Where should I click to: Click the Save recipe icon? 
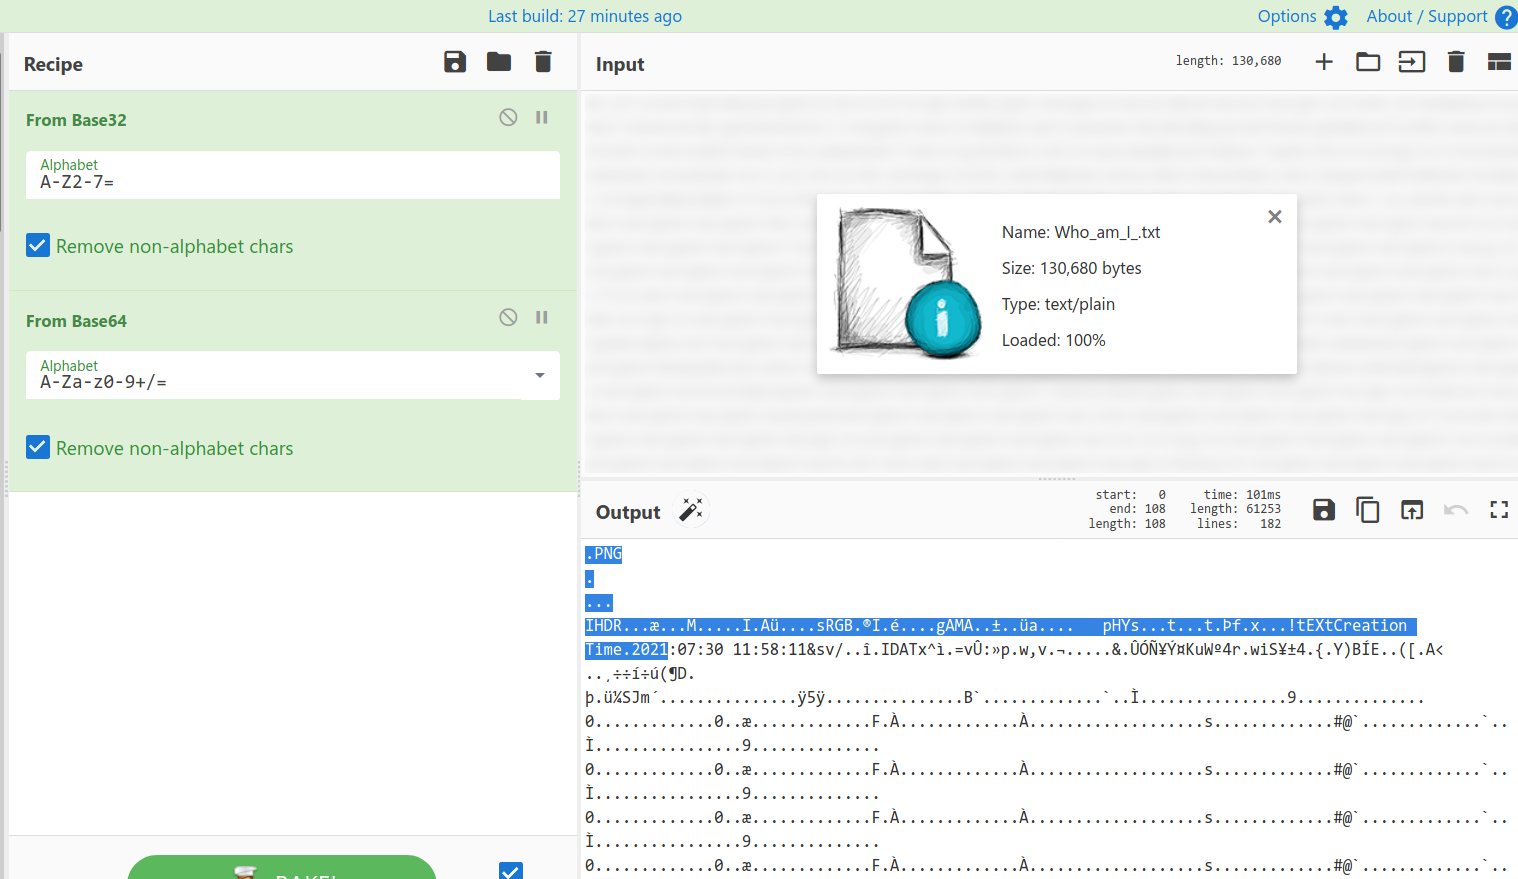point(455,62)
